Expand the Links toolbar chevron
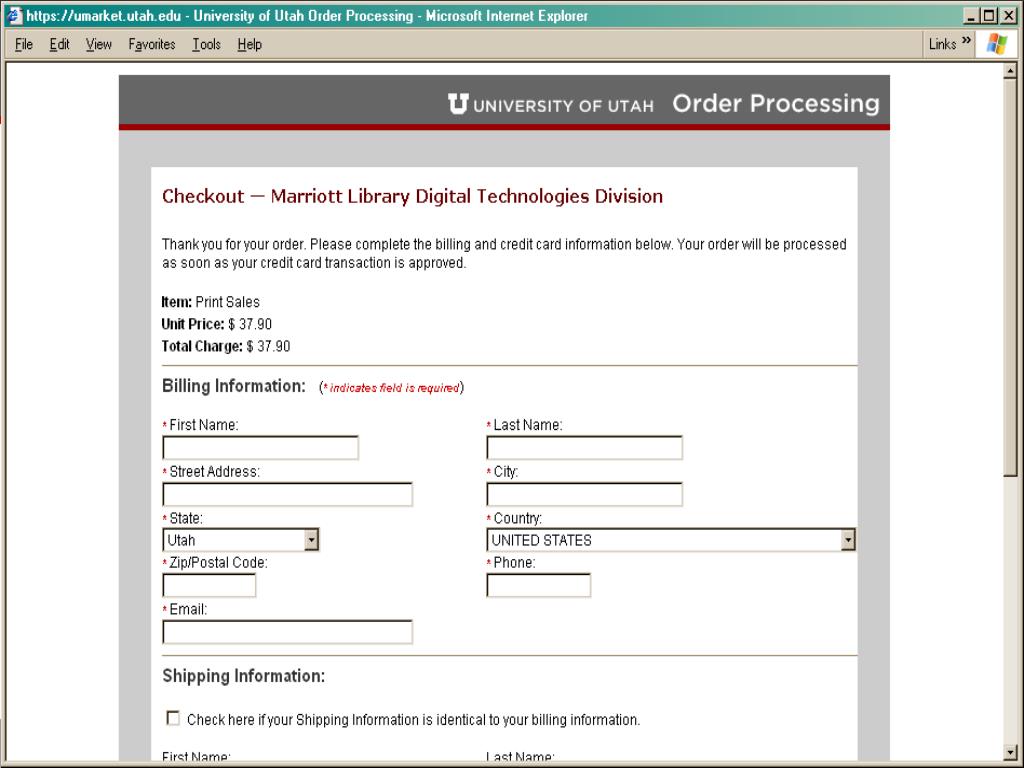Screen dimensions: 1024x768 point(967,41)
